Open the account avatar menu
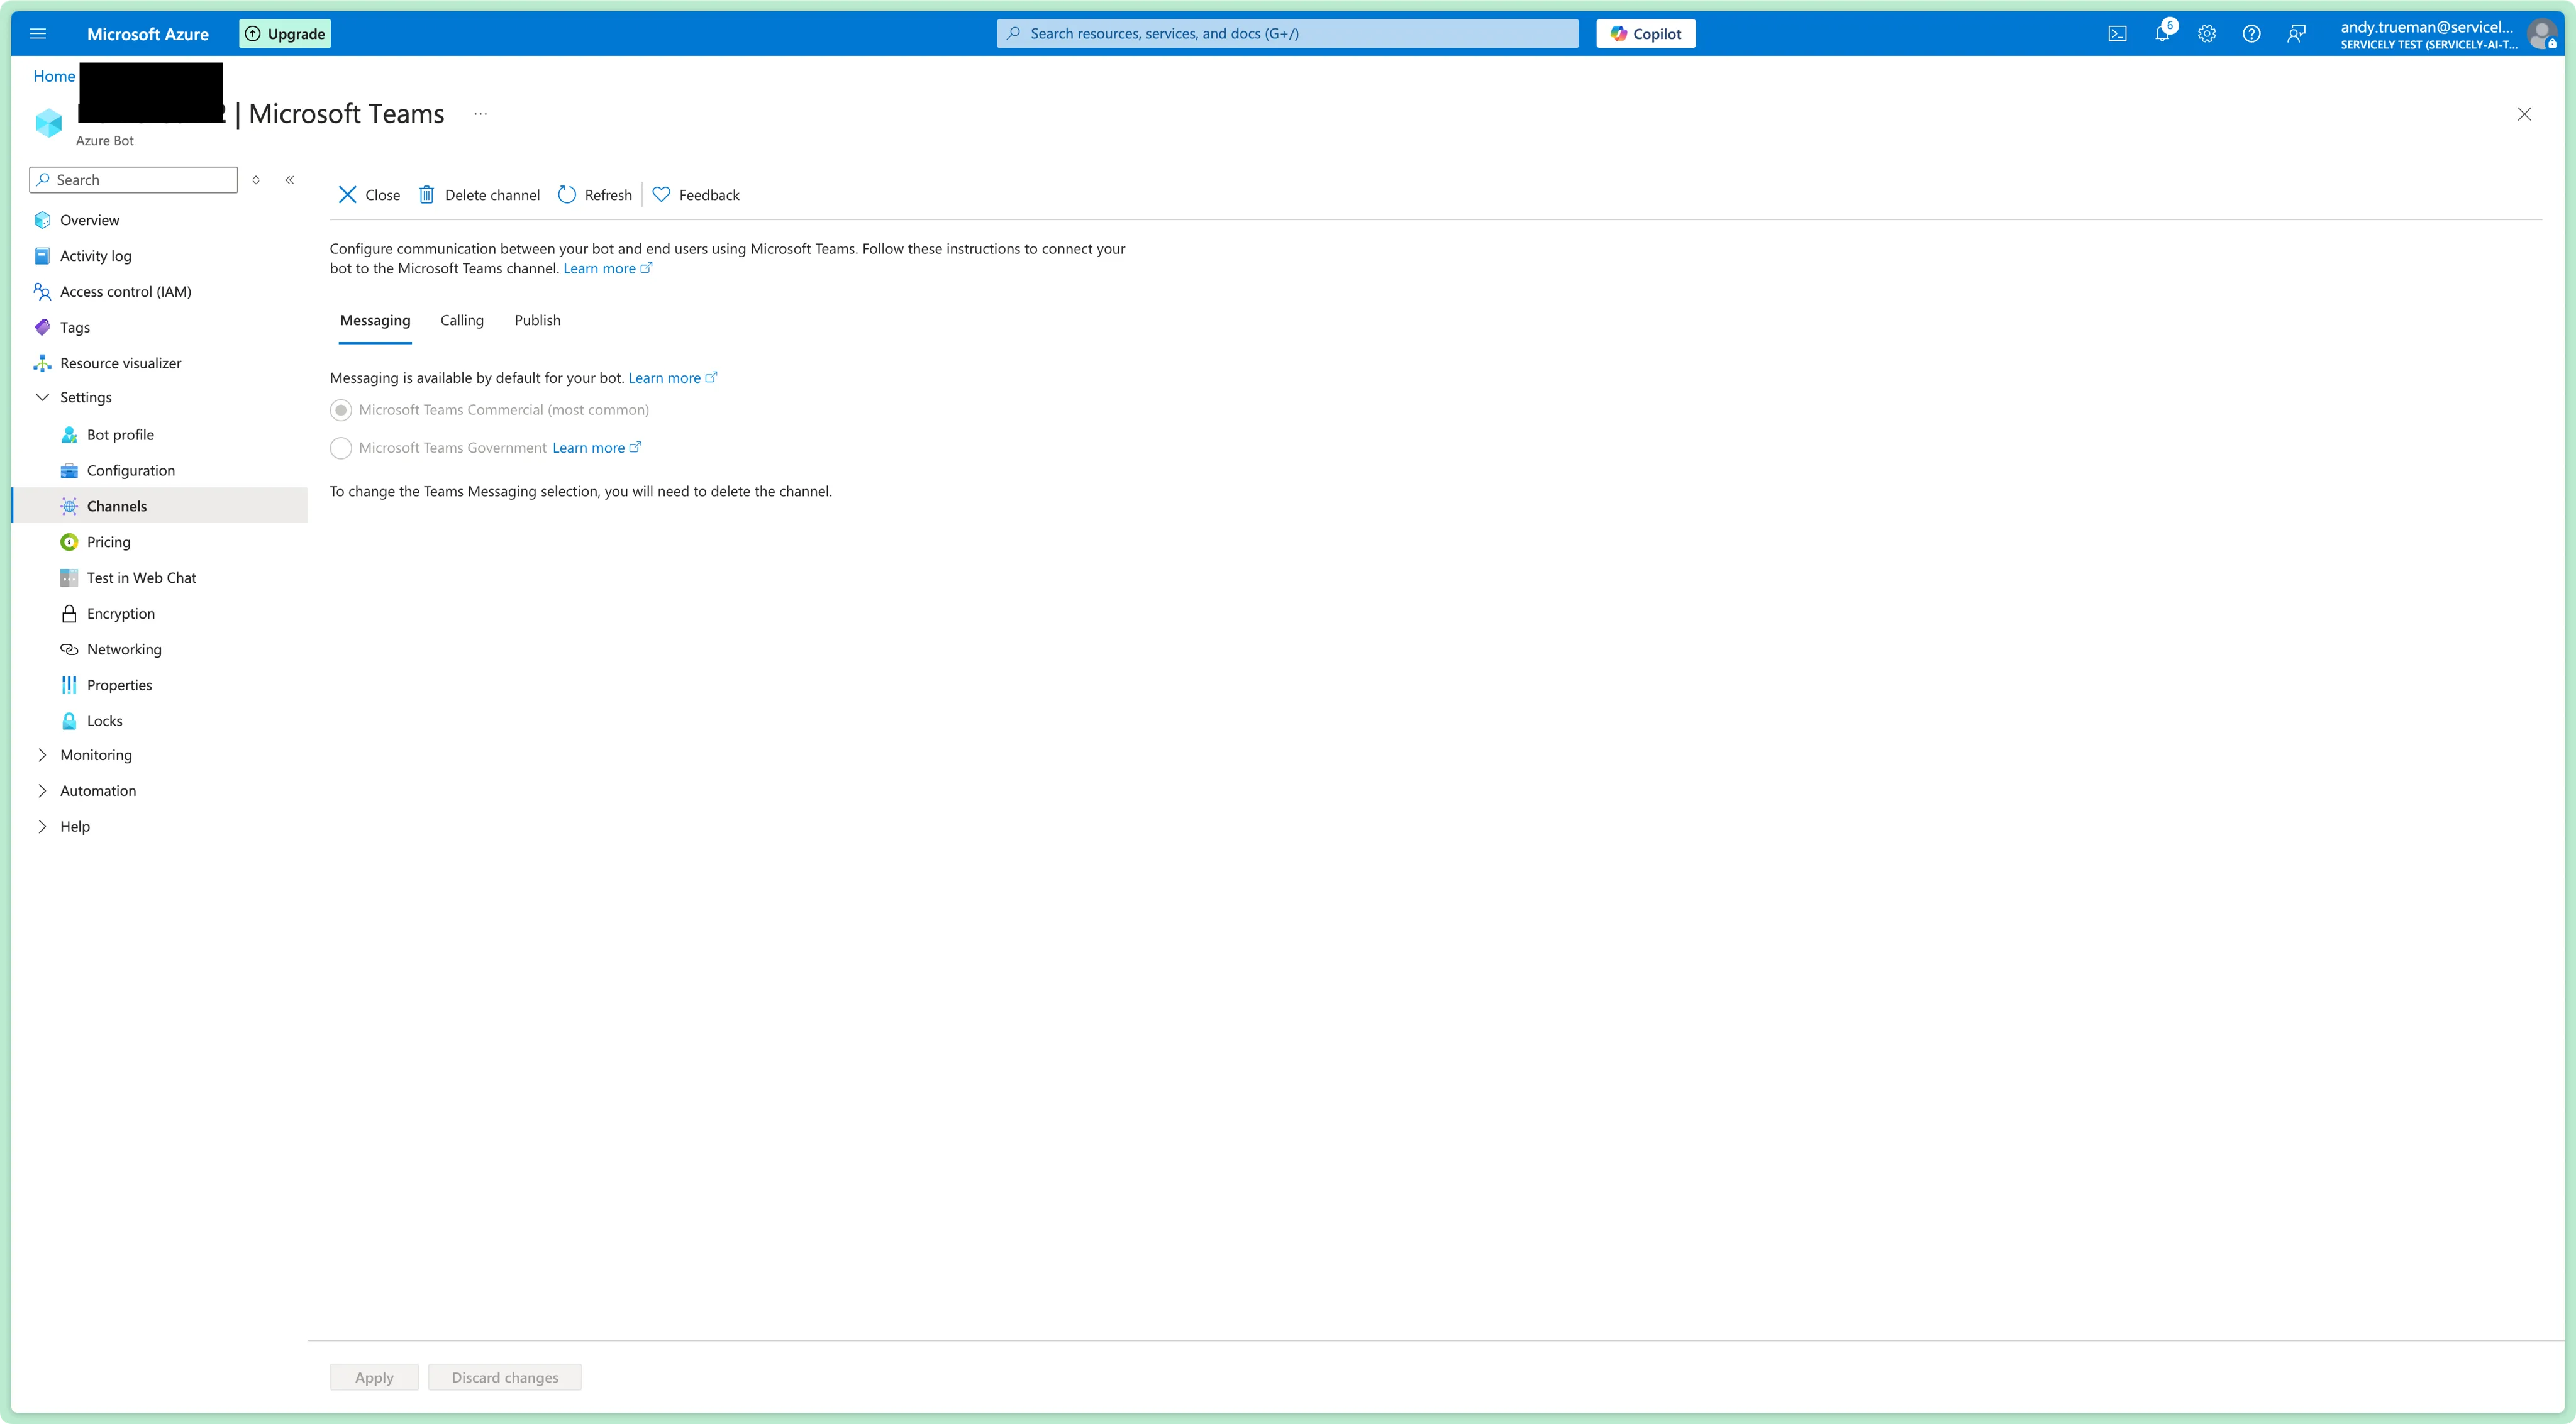This screenshot has height=1424, width=2576. tap(2541, 34)
